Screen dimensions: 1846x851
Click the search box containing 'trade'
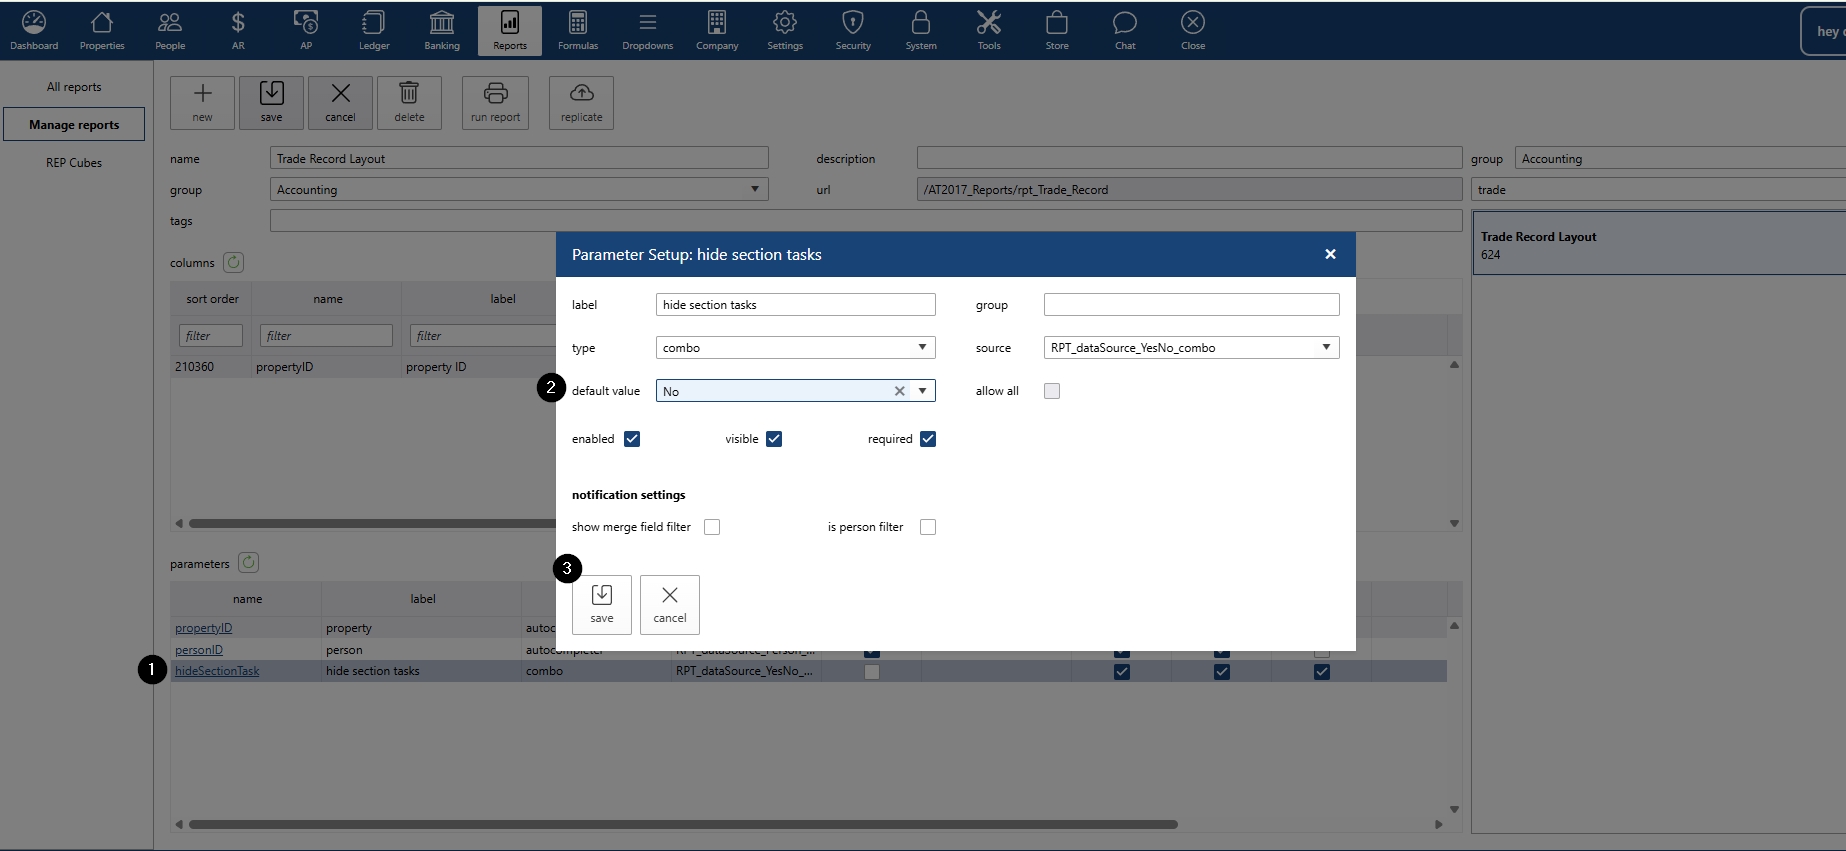pyautogui.click(x=1659, y=190)
